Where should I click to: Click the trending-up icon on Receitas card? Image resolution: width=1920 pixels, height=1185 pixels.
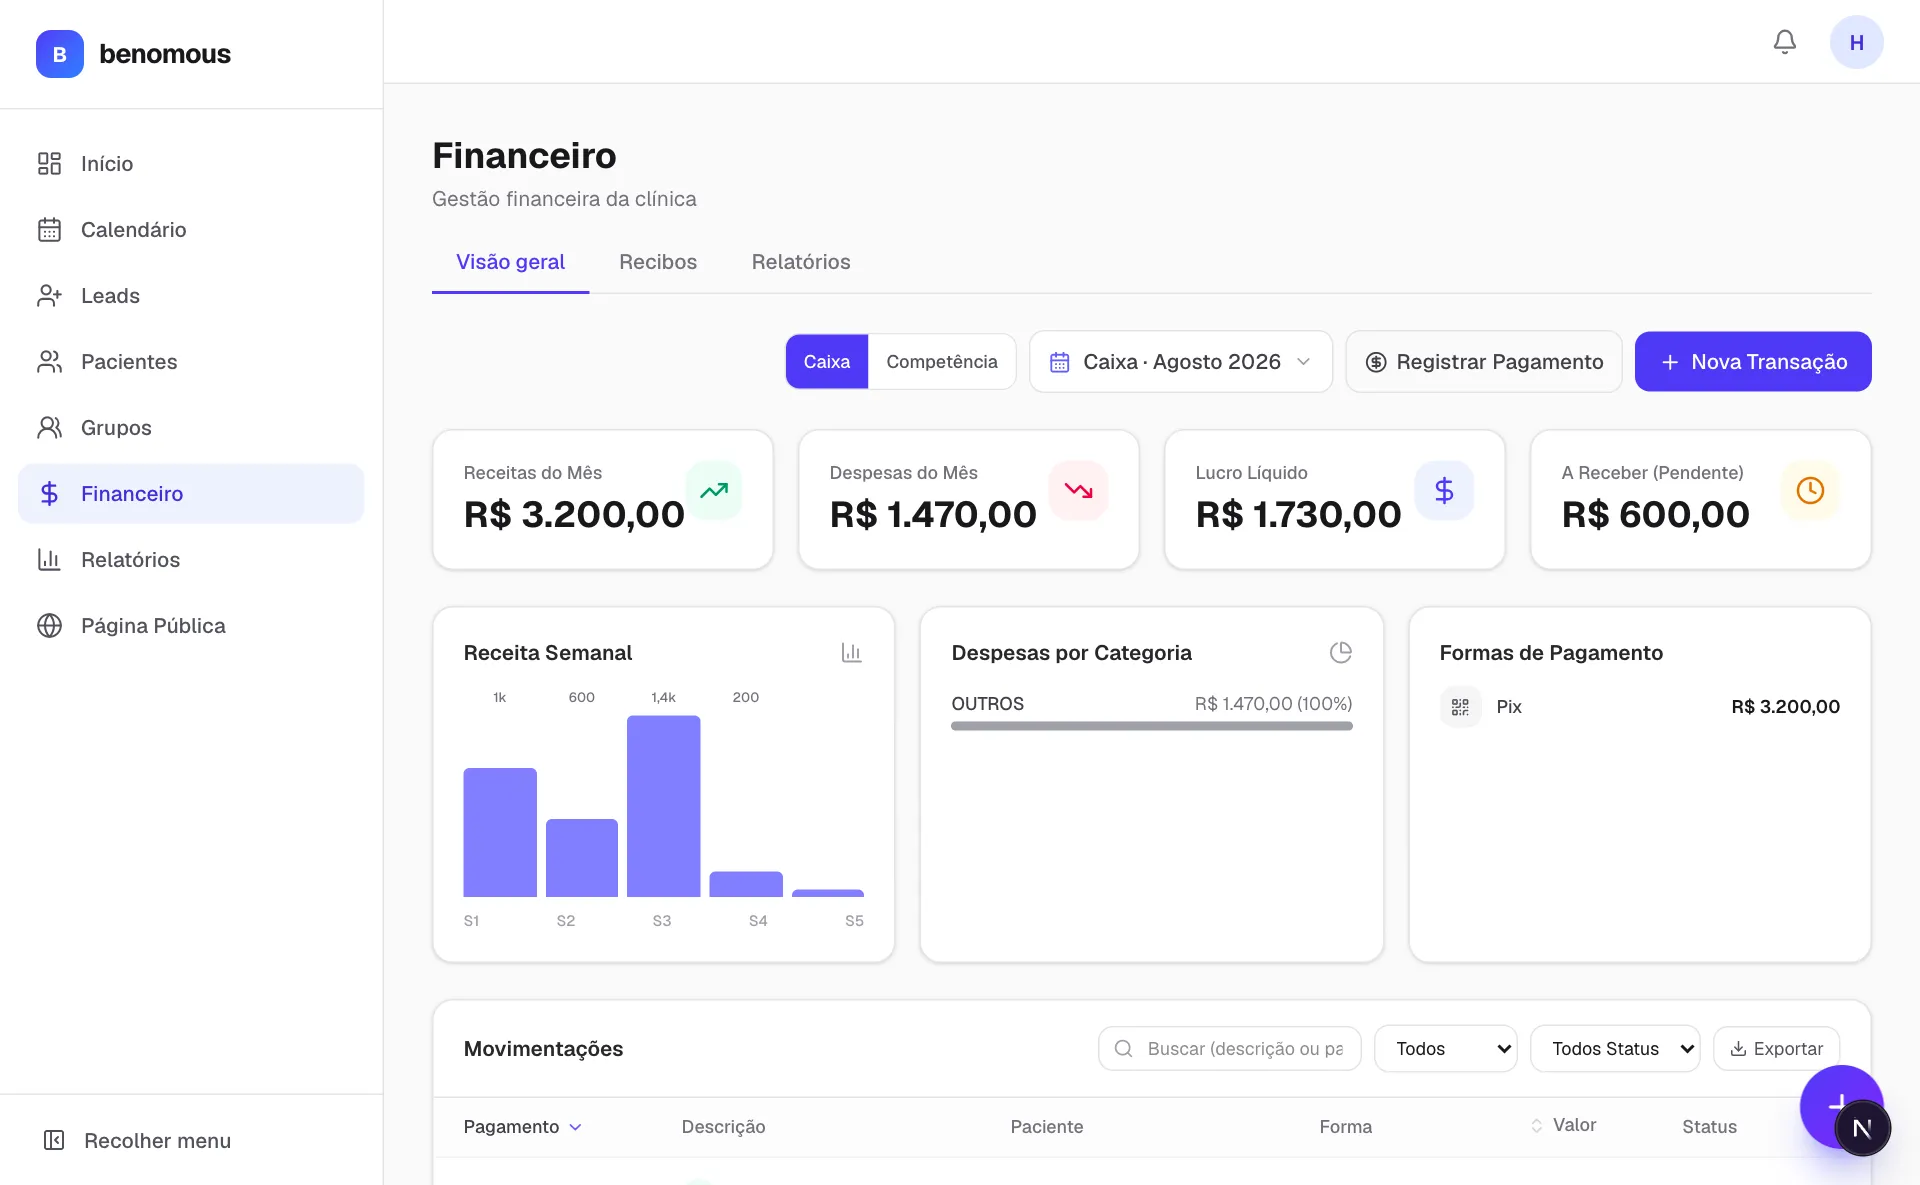tap(714, 490)
